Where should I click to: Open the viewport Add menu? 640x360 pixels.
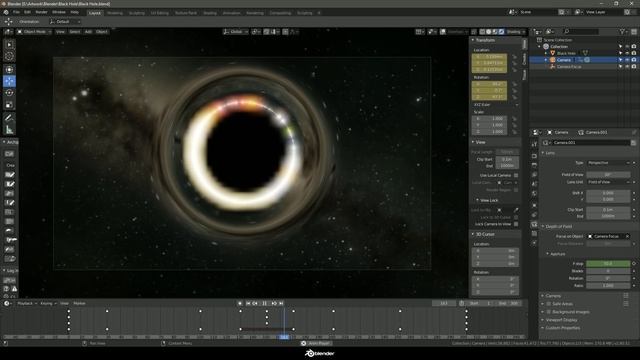(88, 31)
